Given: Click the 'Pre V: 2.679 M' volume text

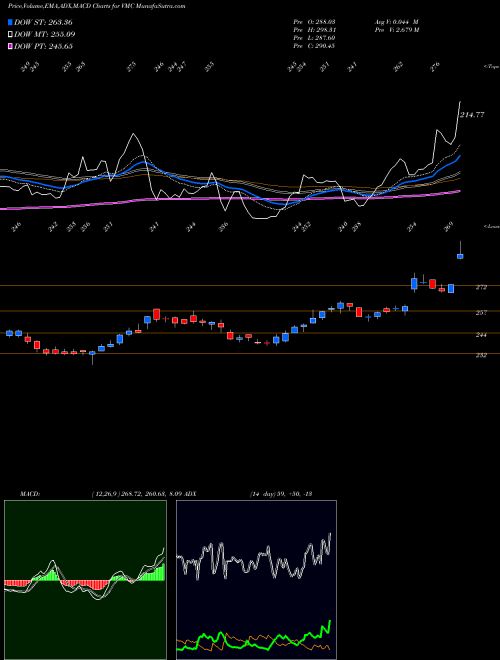Looking at the screenshot, I should tap(396, 30).
